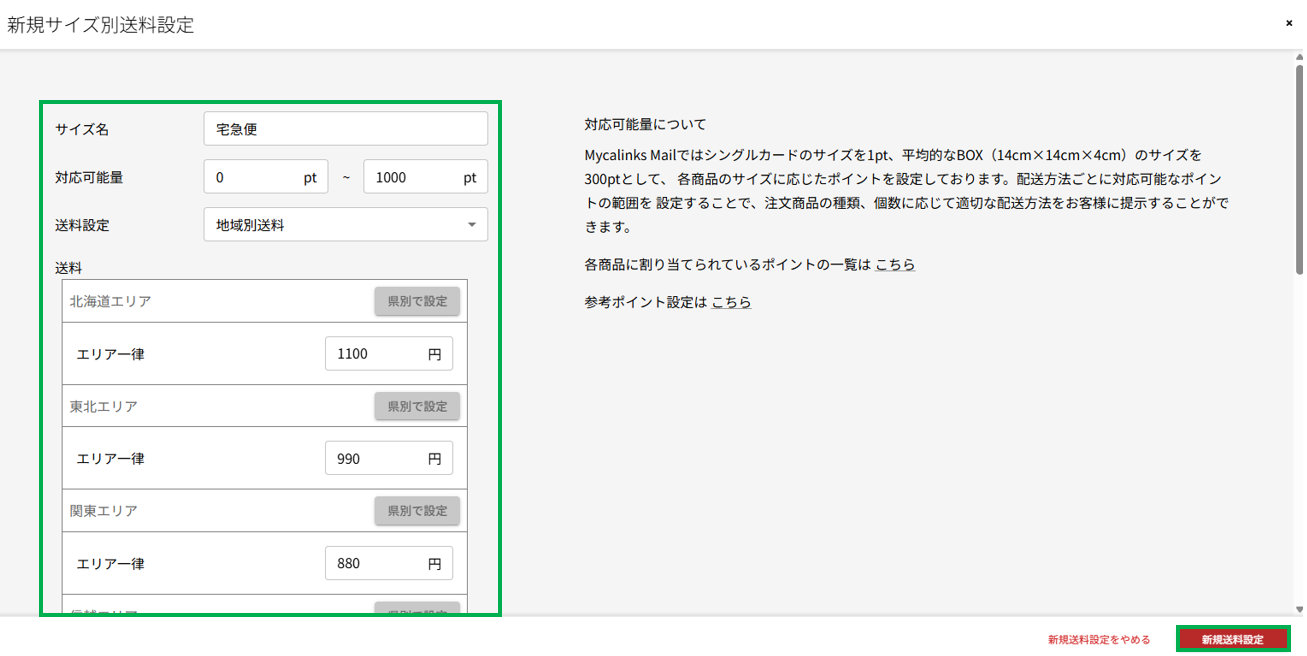The image size is (1307, 656).
Task: Click the red 新規送料設定 button
Action: point(1232,639)
